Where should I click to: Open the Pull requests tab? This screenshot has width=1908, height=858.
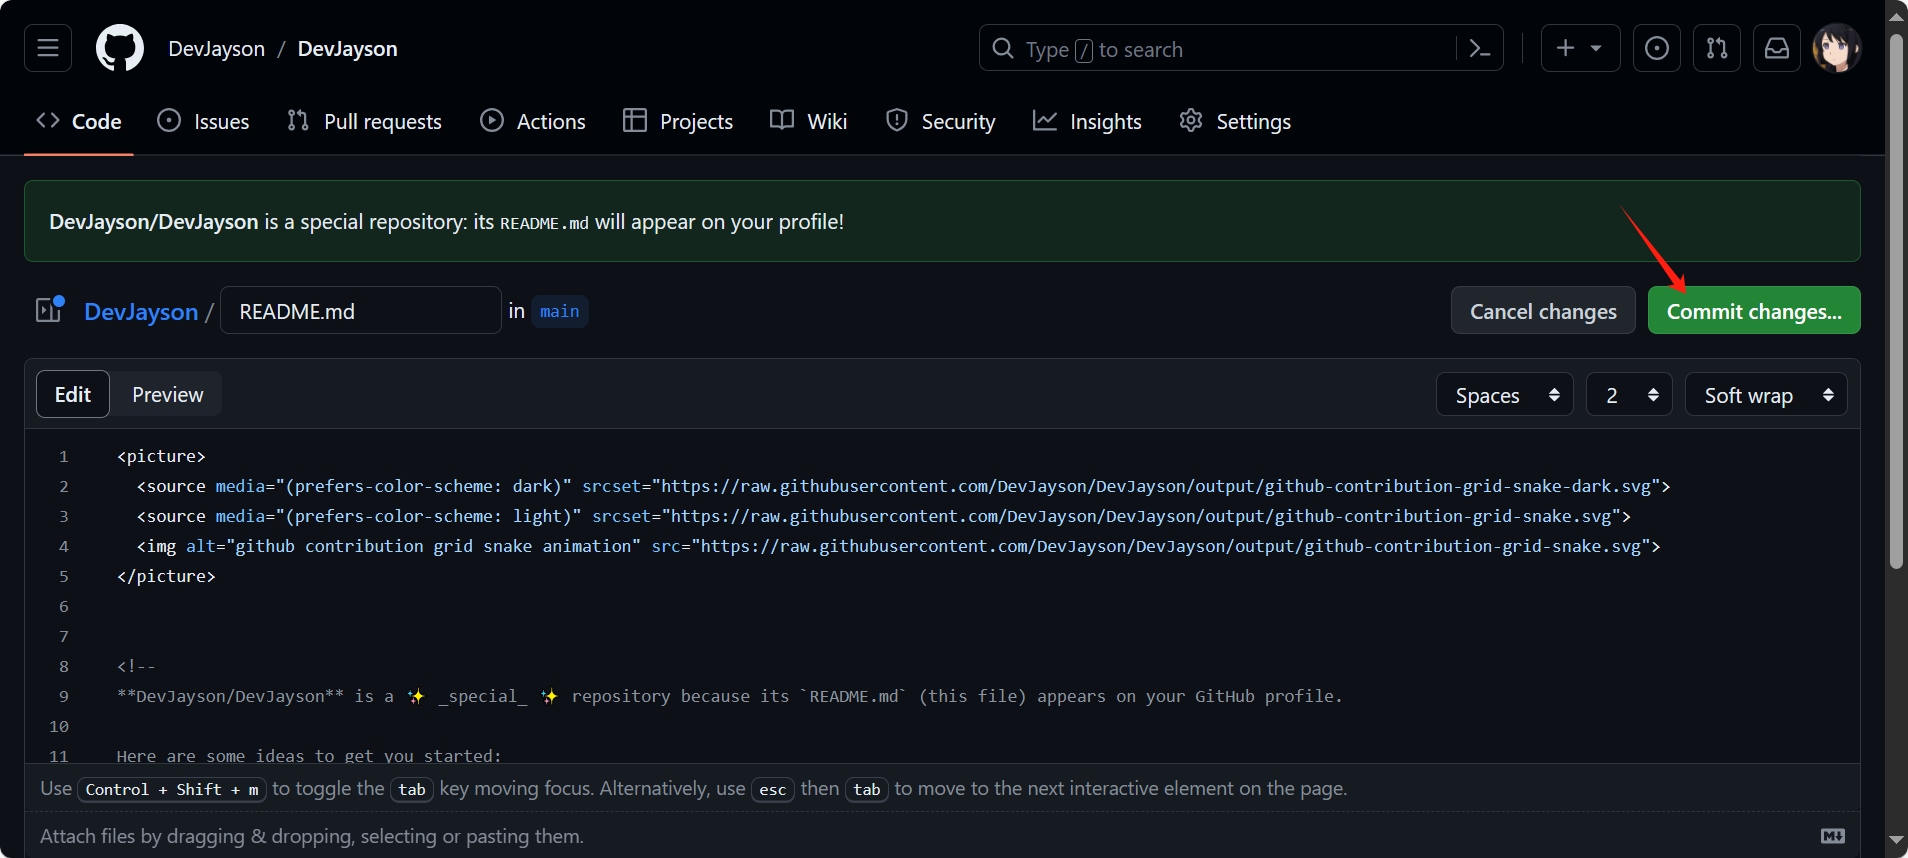pos(364,121)
